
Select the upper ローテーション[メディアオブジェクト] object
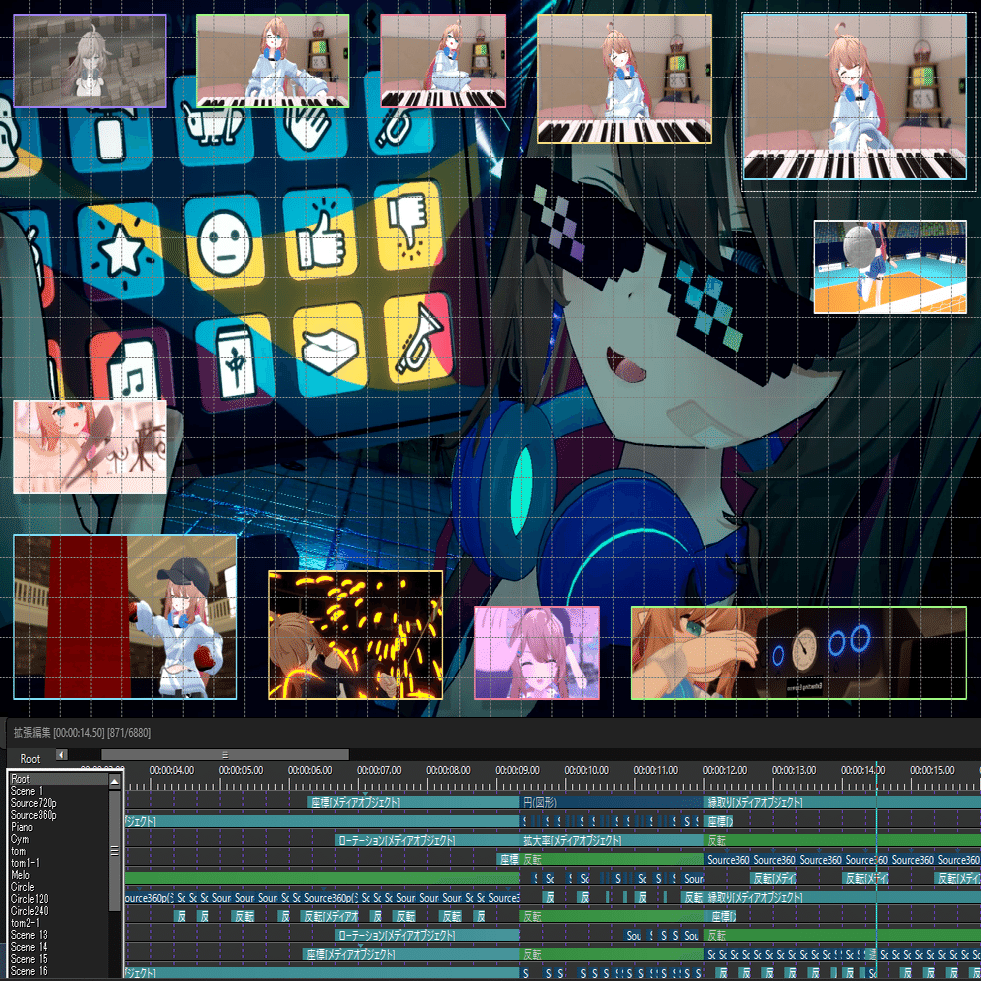pyautogui.click(x=427, y=840)
